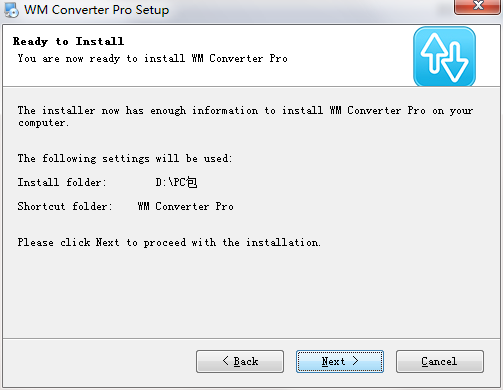Cancel the WM Converter Pro setup
Image resolution: width=503 pixels, height=390 pixels.
[440, 361]
